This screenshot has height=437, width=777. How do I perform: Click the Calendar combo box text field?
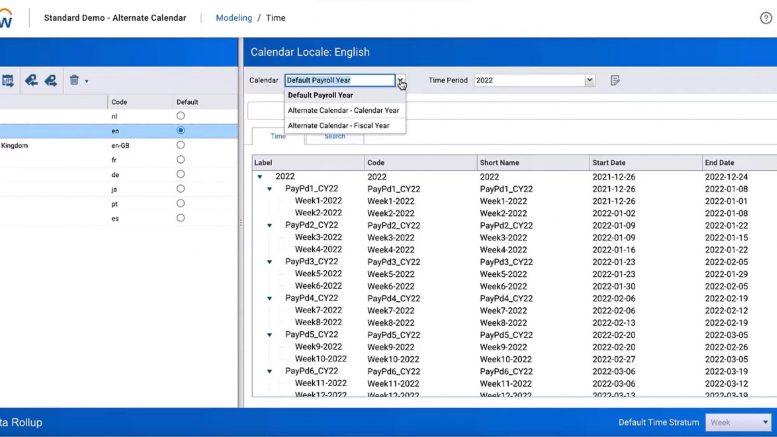340,80
